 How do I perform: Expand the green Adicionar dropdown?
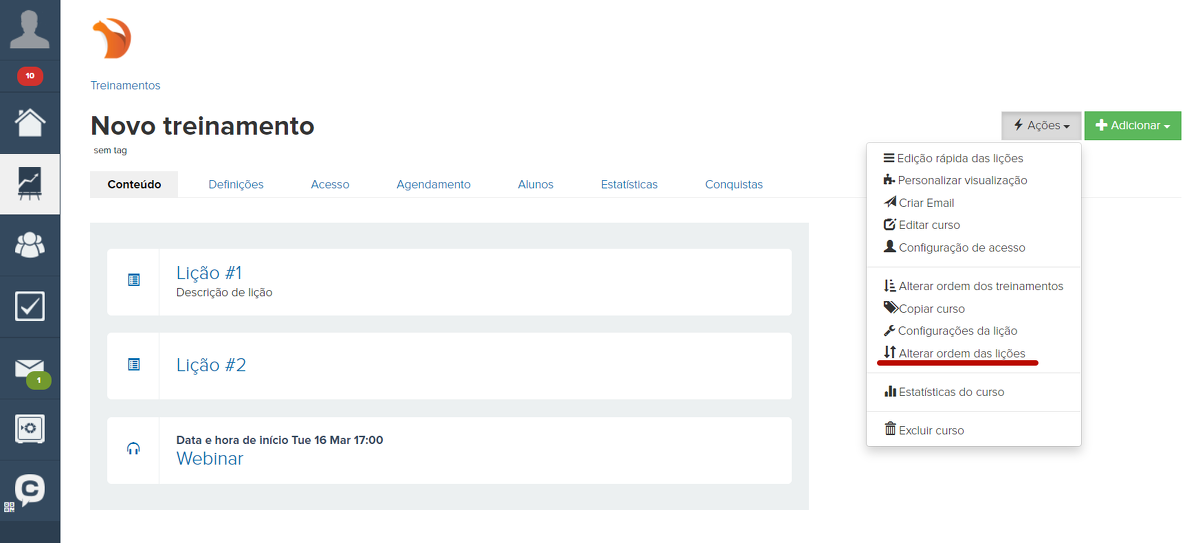point(1132,126)
